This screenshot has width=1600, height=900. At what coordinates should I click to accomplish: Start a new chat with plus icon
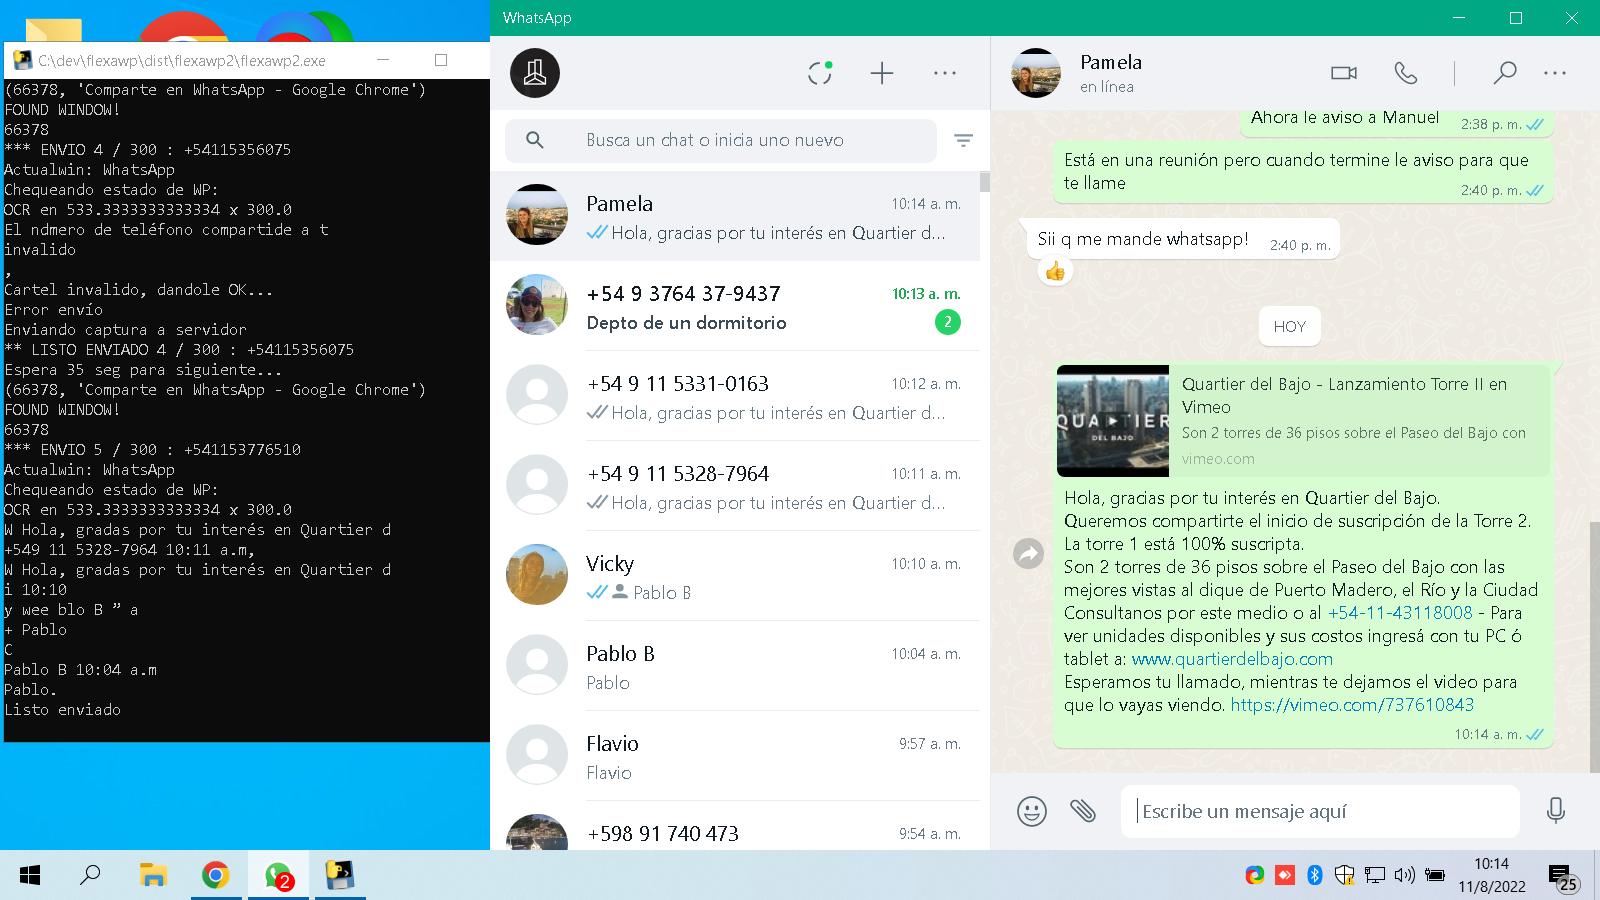point(882,73)
